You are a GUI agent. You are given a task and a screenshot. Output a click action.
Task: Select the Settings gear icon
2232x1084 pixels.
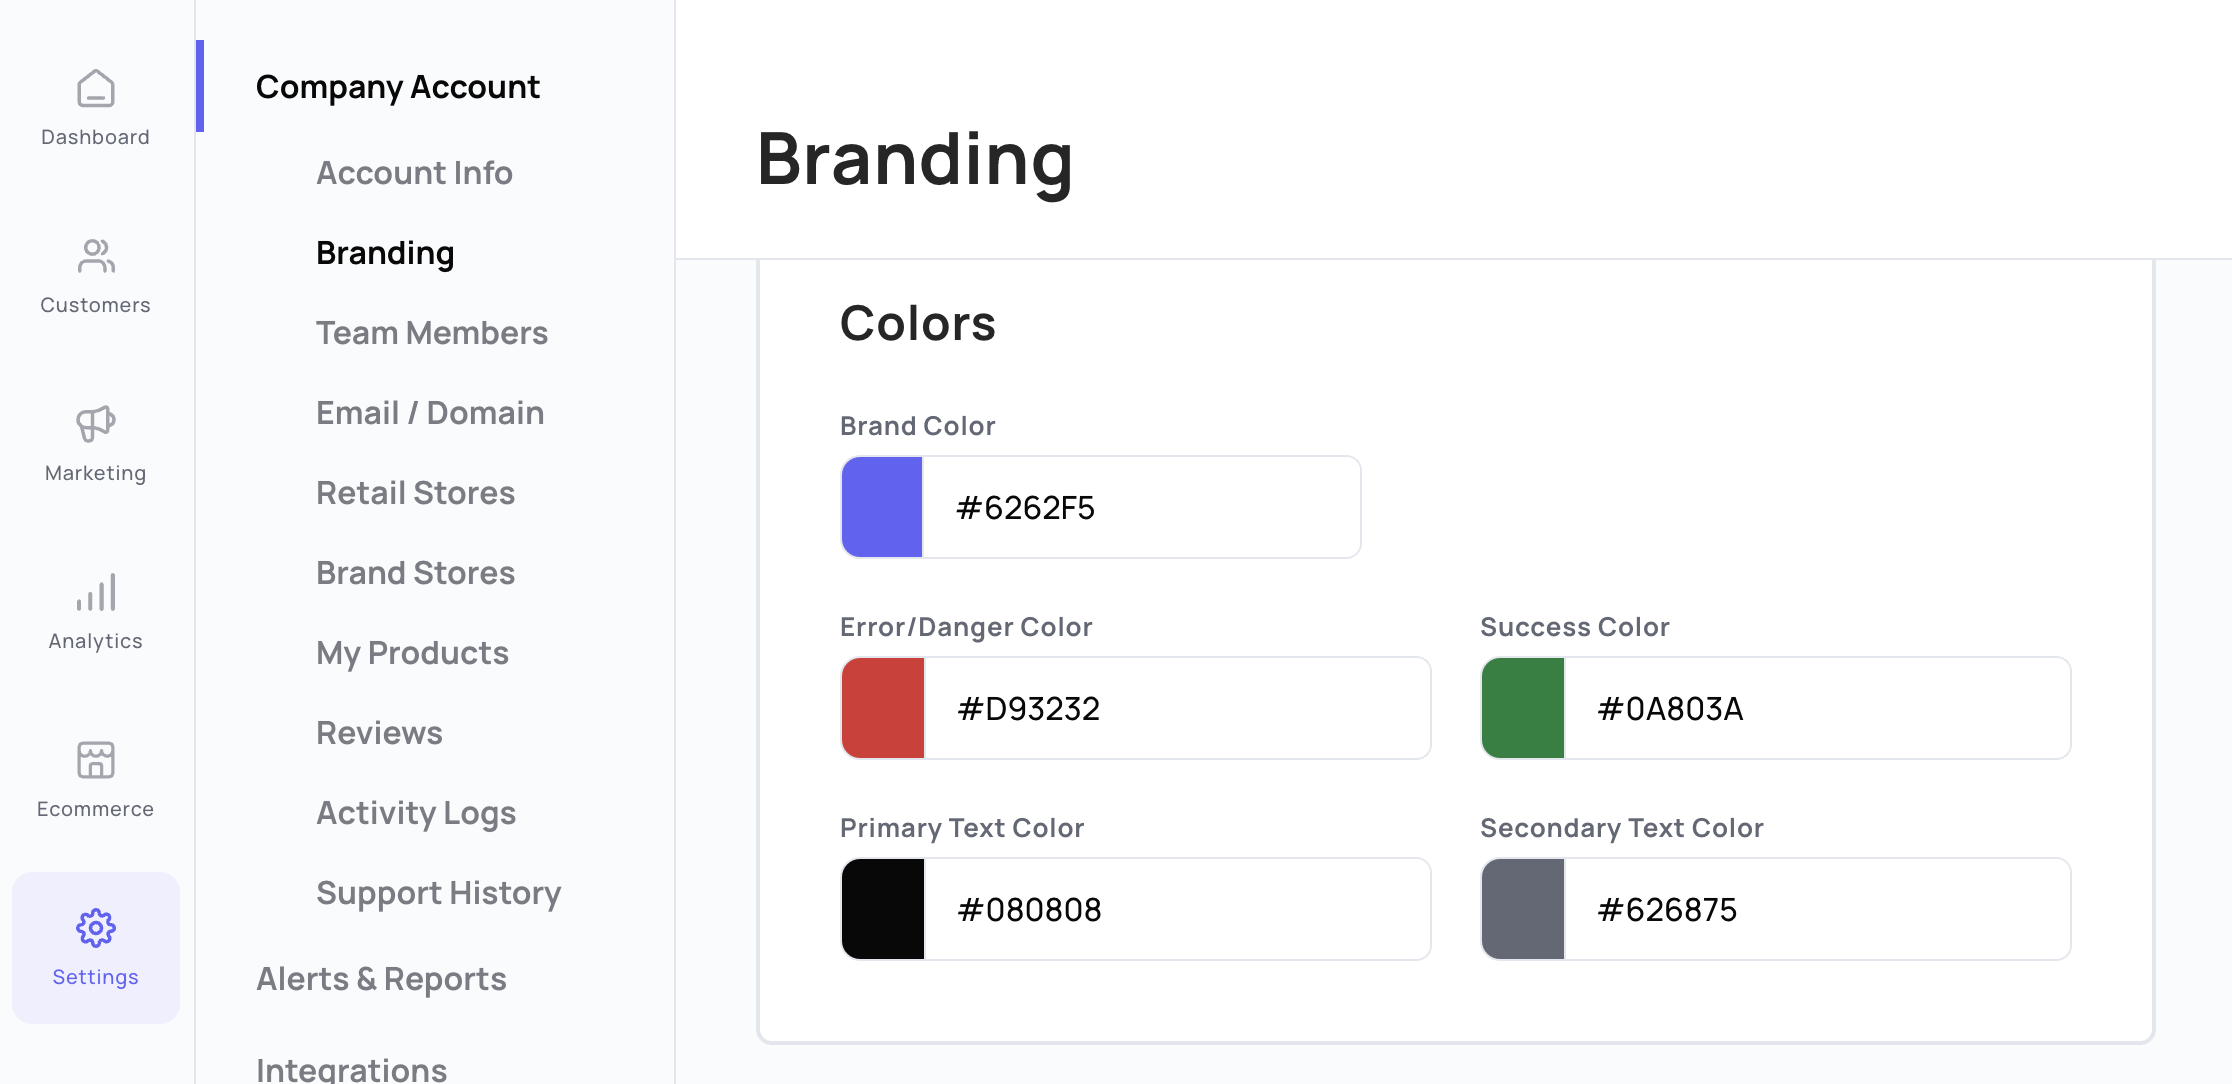[96, 928]
